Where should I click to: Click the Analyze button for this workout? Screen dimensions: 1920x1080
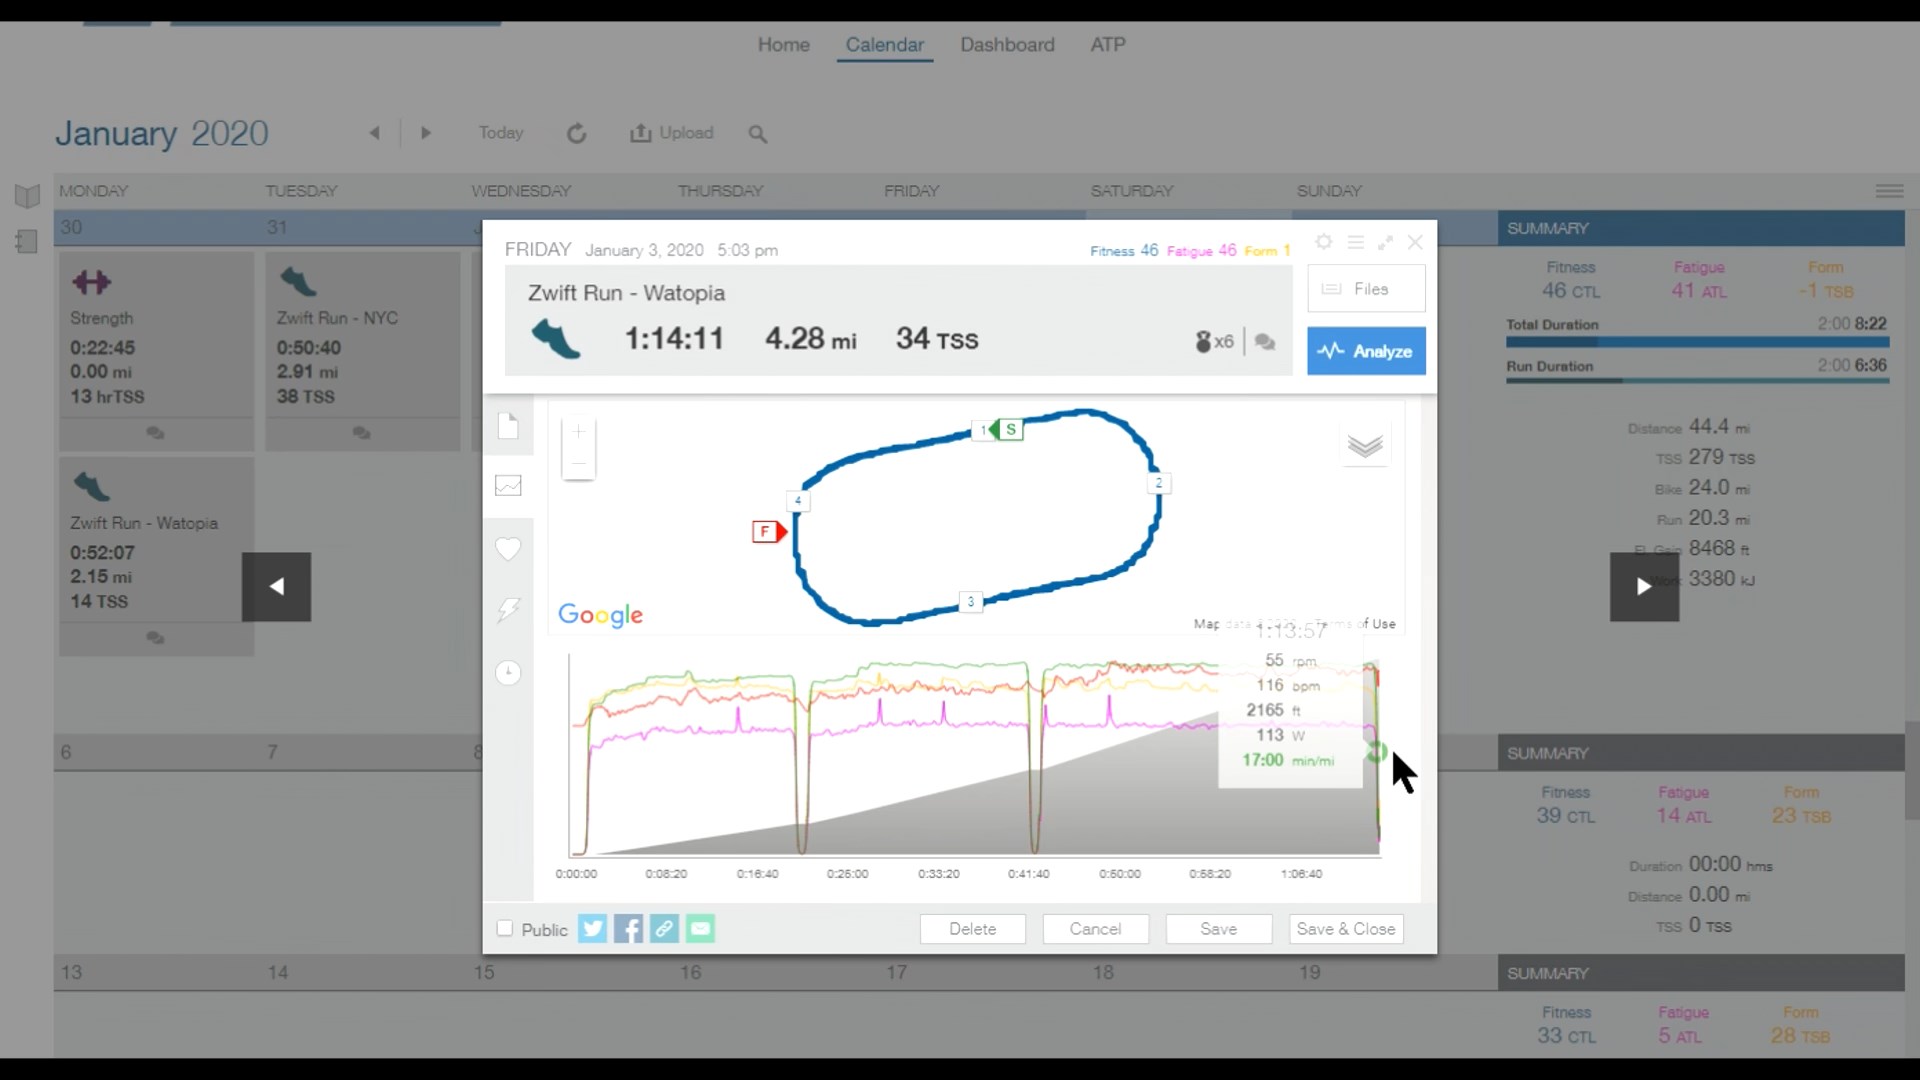click(1366, 349)
